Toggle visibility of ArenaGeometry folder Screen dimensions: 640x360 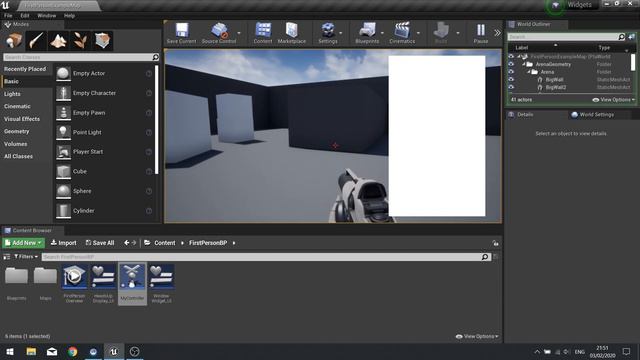point(511,64)
